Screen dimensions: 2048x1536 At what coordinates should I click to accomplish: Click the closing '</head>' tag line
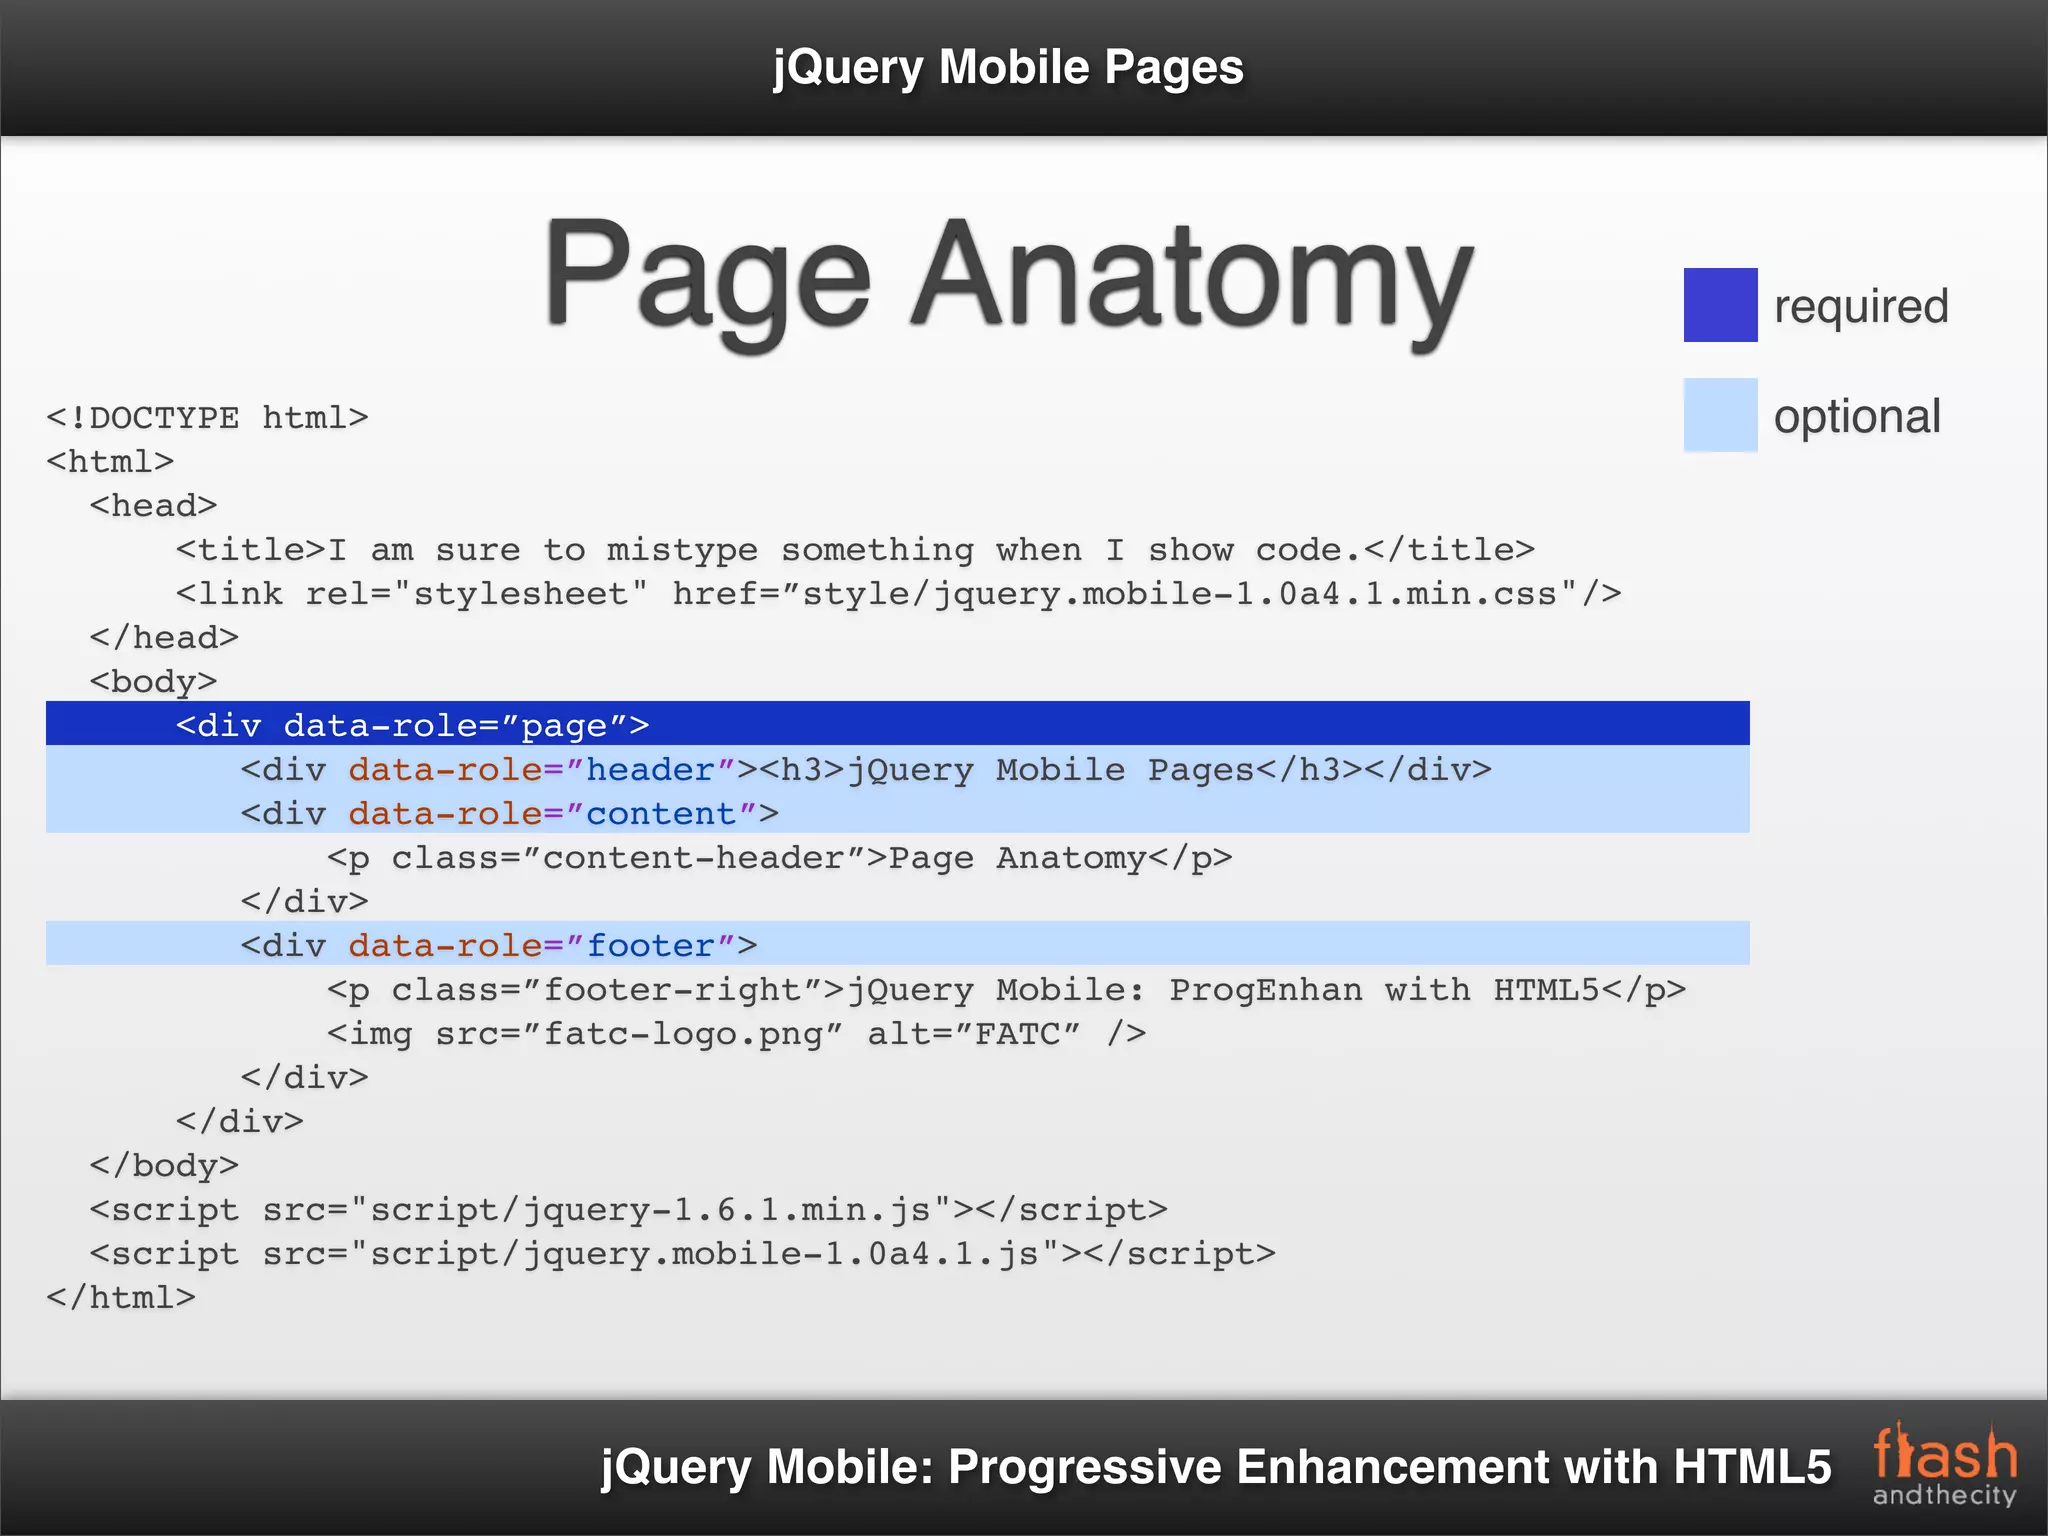(164, 637)
